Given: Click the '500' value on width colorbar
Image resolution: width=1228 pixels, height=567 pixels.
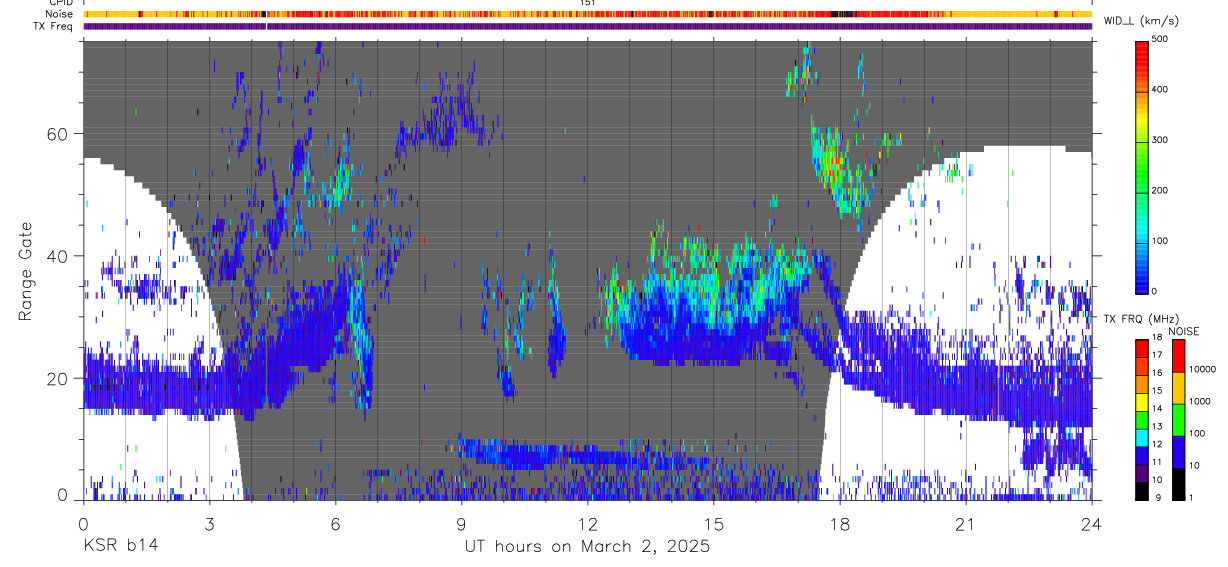Looking at the screenshot, I should pyautogui.click(x=1162, y=40).
